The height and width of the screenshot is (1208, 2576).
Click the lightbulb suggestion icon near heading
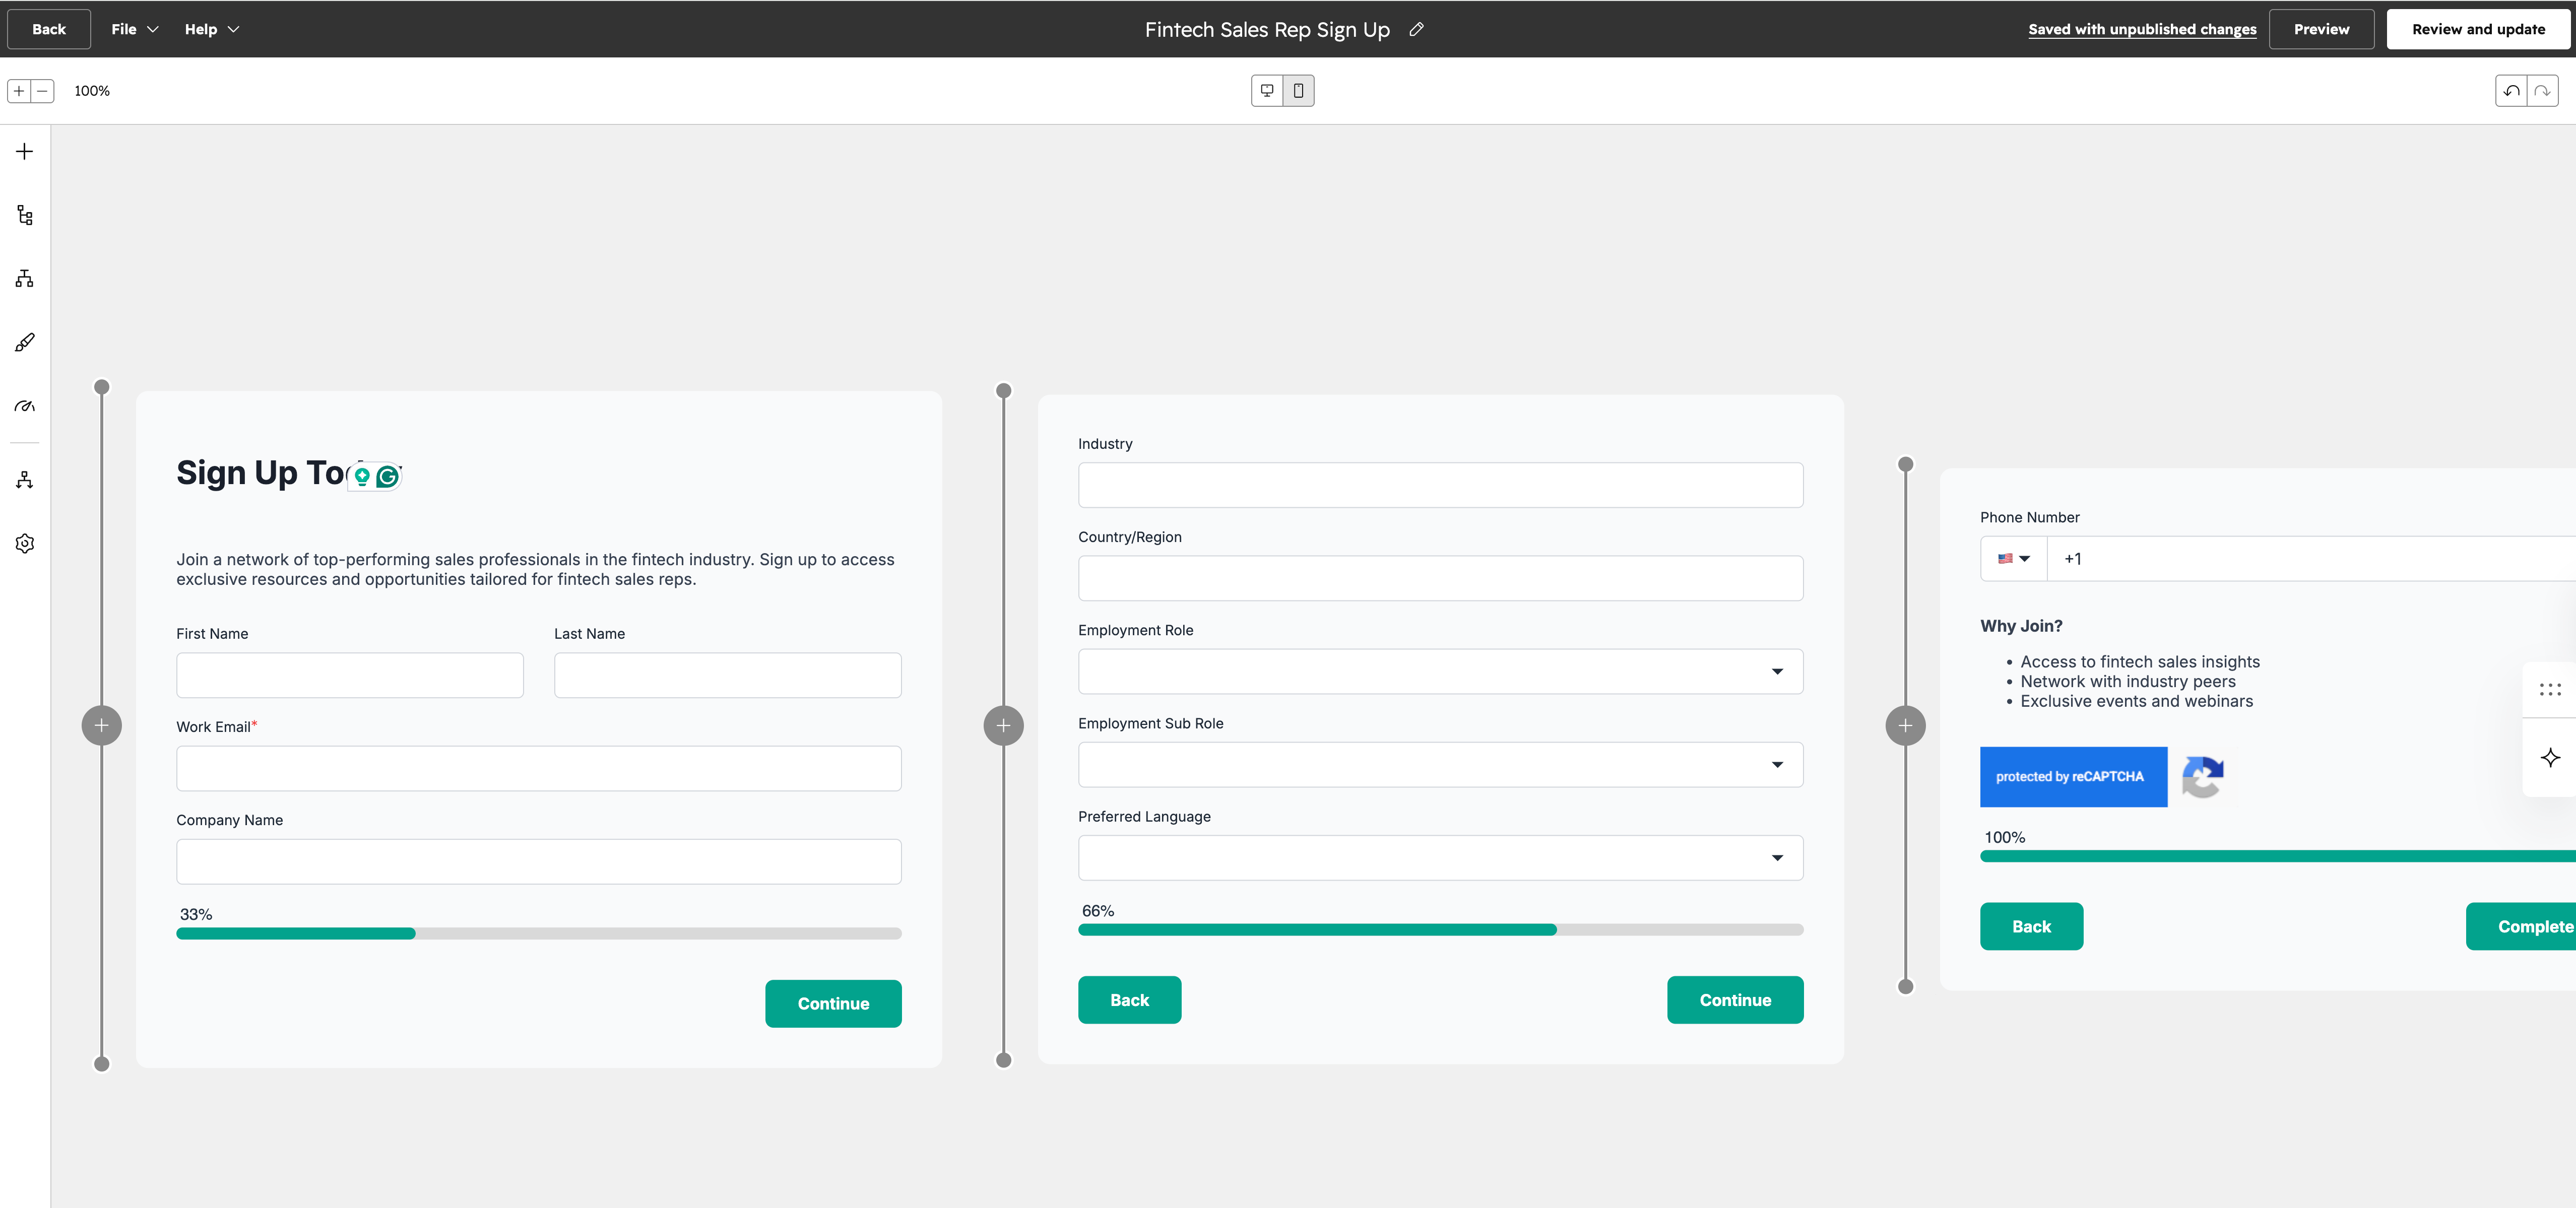tap(362, 477)
